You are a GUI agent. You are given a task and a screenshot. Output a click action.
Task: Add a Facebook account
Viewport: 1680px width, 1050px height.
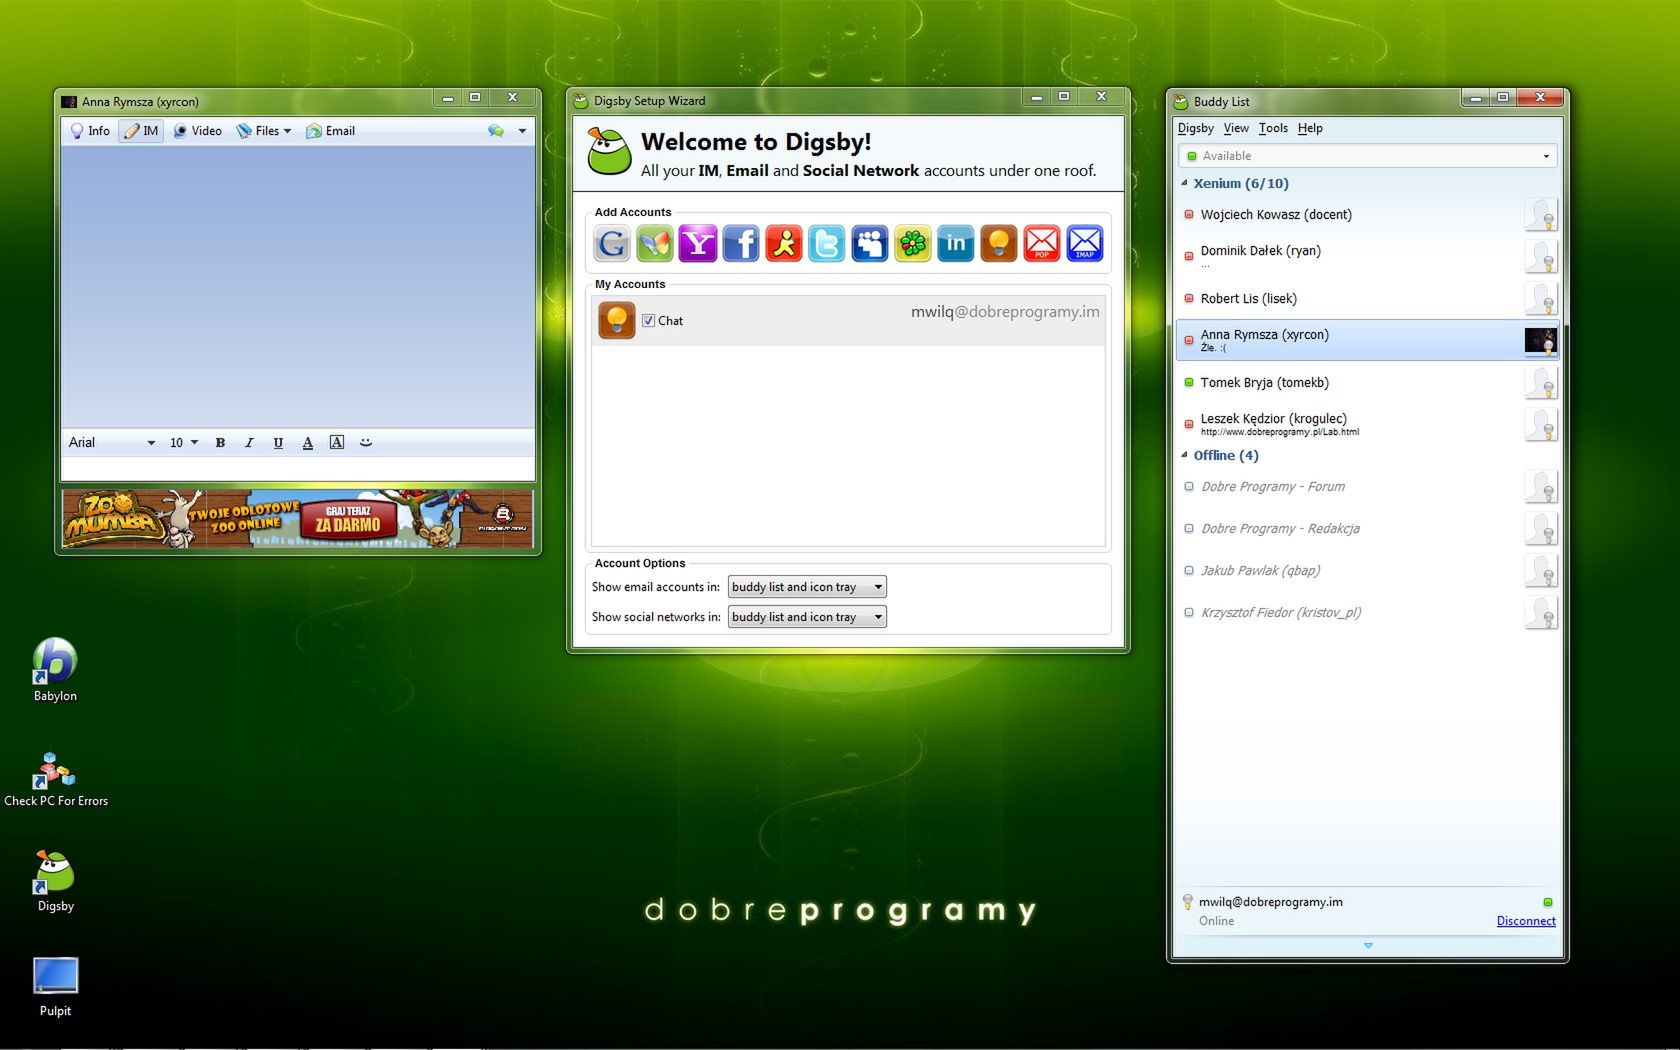pos(741,243)
